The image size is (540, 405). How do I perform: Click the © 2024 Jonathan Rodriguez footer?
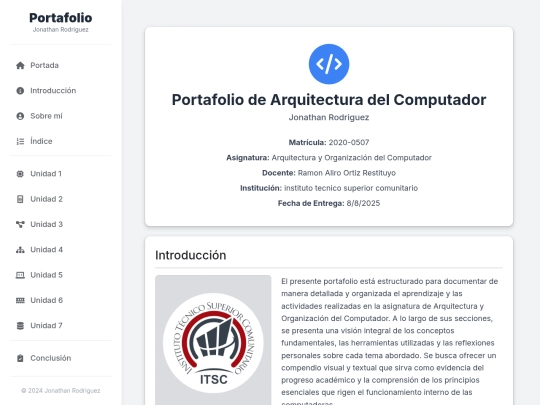coord(61,391)
